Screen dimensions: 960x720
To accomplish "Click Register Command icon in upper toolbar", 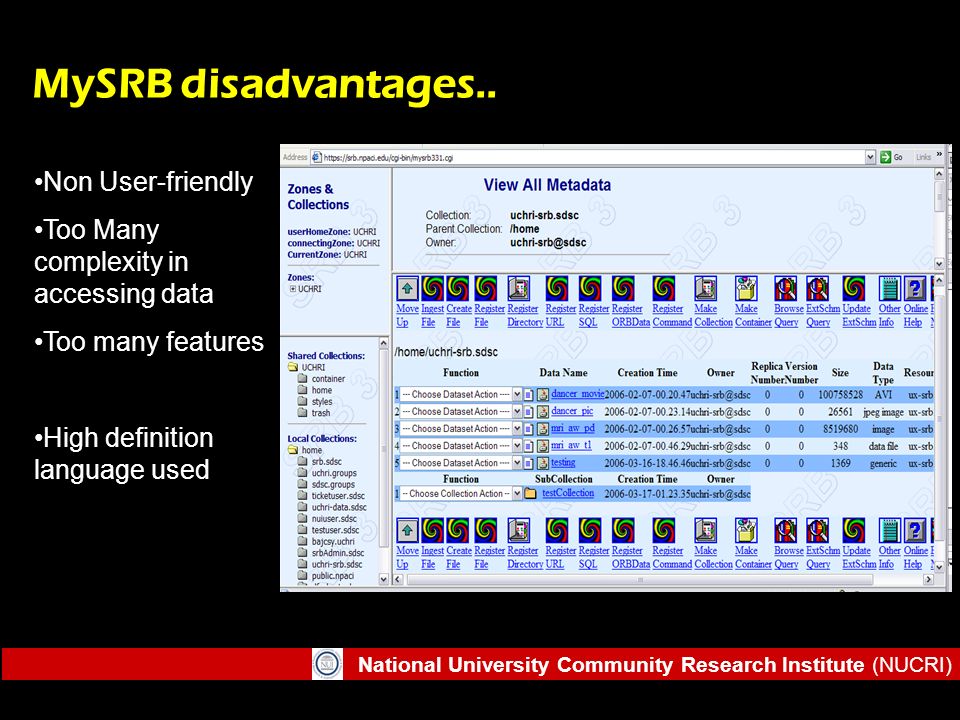I will point(664,288).
